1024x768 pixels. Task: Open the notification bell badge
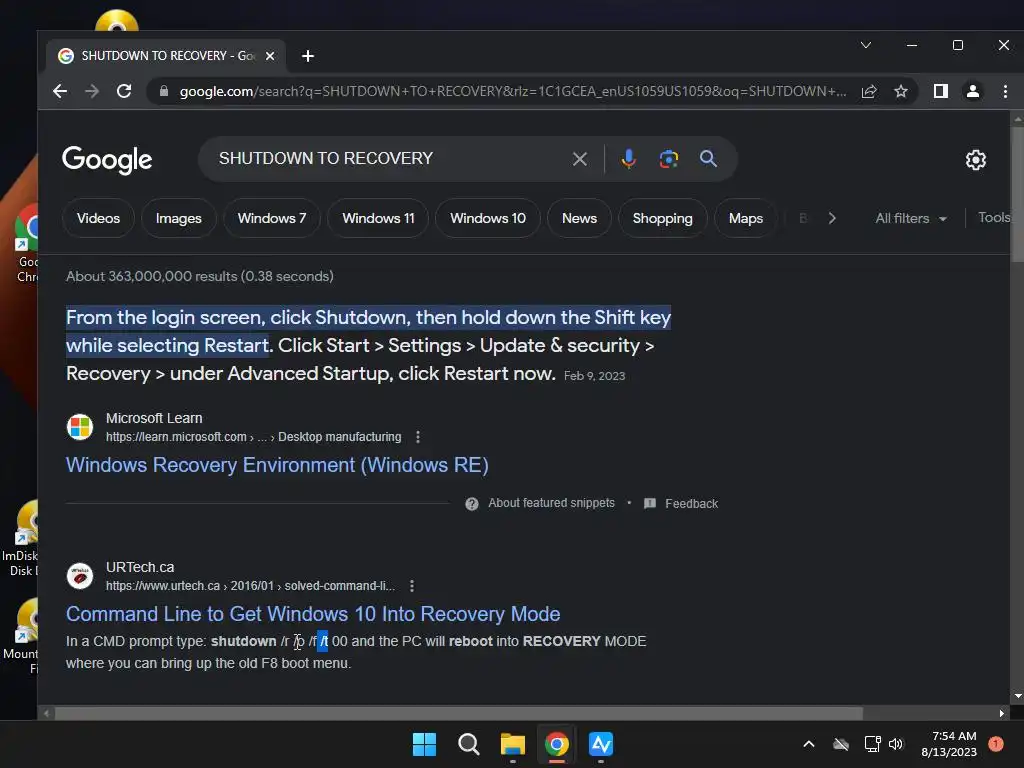click(x=995, y=744)
